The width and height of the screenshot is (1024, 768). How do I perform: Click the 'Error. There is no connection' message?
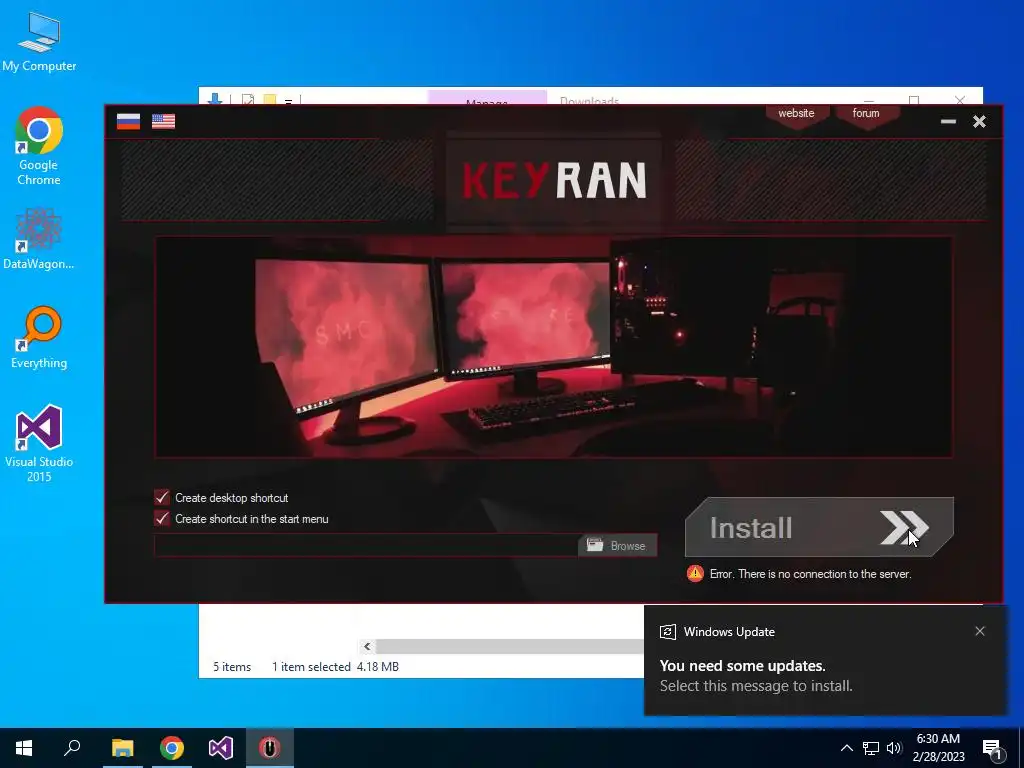click(810, 574)
